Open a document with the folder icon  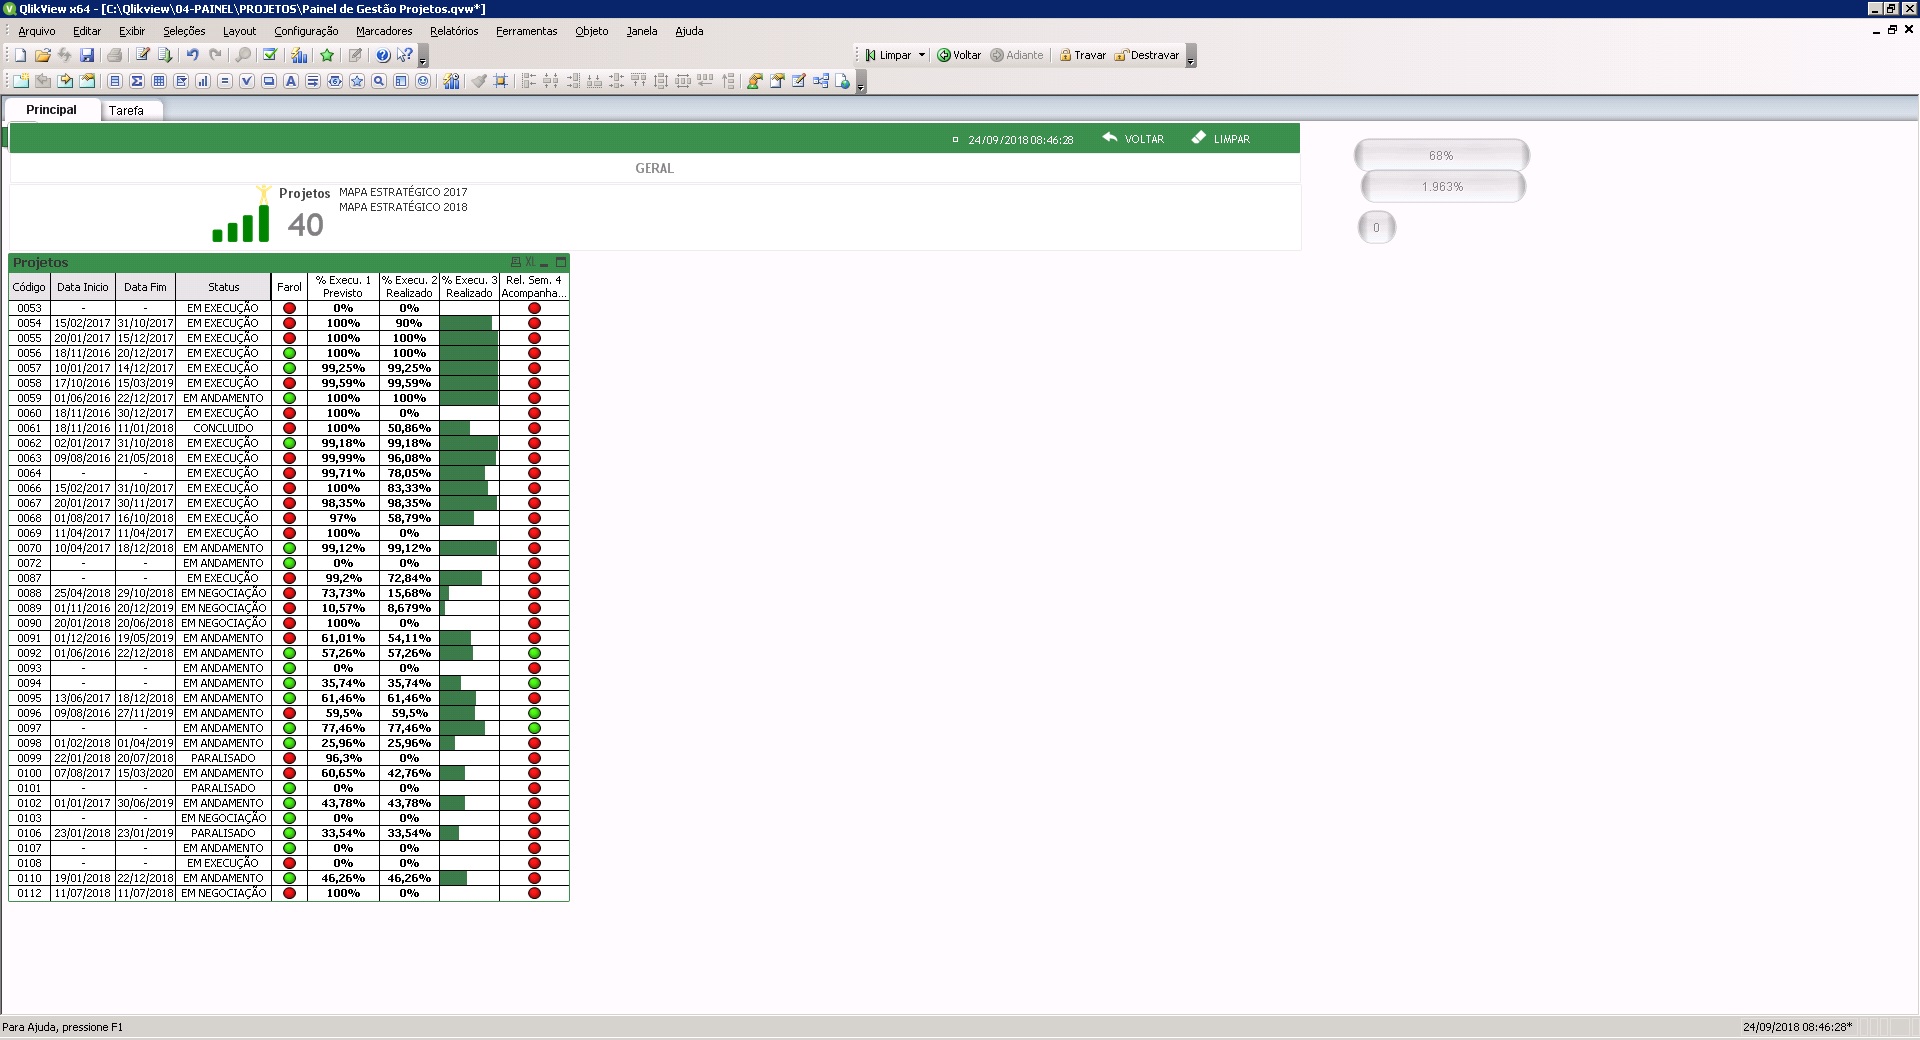pos(42,55)
